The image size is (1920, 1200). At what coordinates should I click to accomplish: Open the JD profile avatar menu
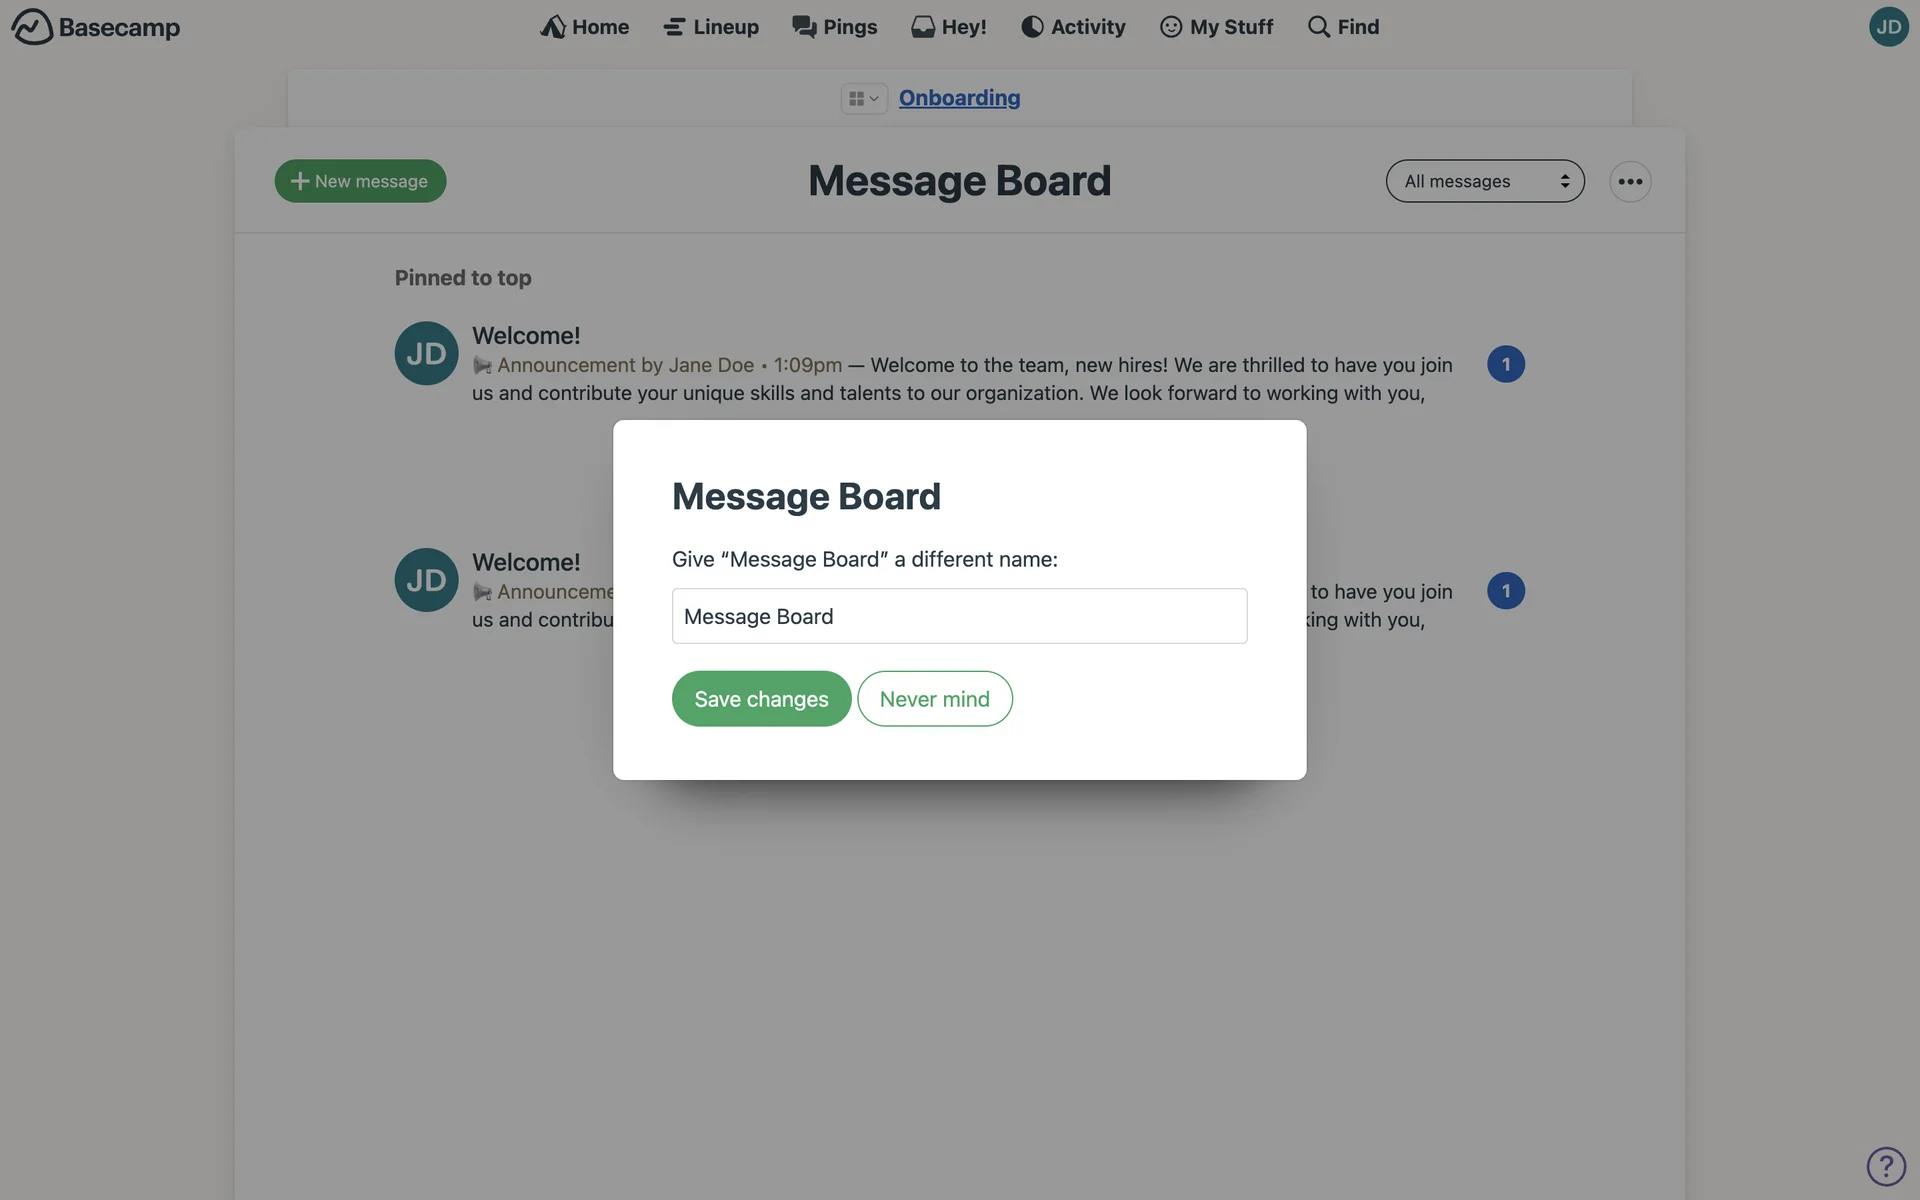pos(1888,27)
